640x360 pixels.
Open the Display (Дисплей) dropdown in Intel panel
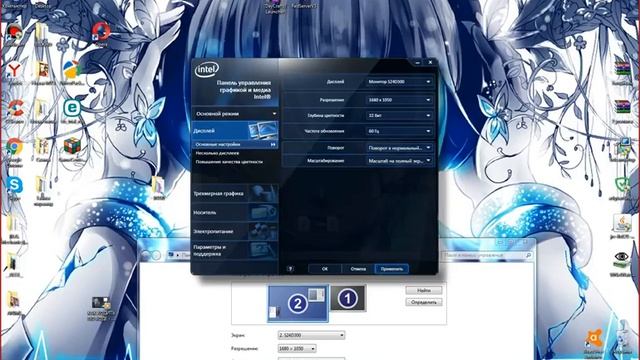(399, 82)
